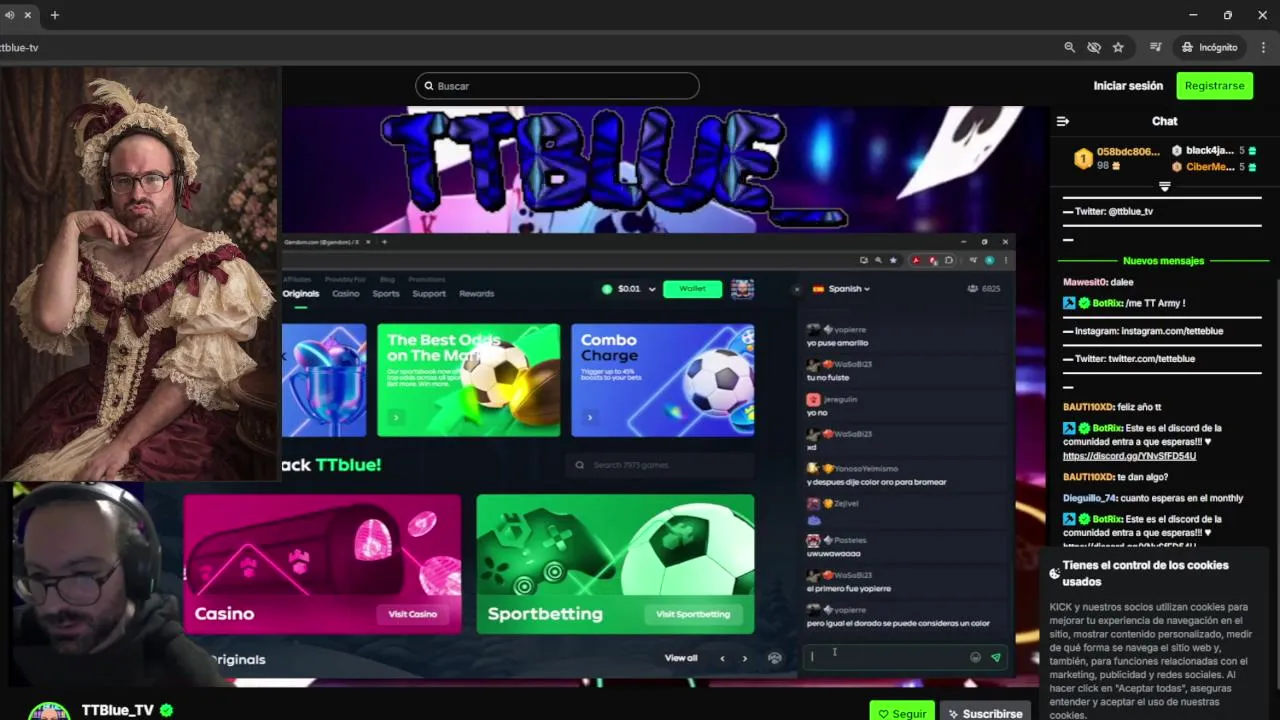Screen dimensions: 1280x720
Task: Select Sports tab in Gamdom navigation
Action: coord(386,293)
